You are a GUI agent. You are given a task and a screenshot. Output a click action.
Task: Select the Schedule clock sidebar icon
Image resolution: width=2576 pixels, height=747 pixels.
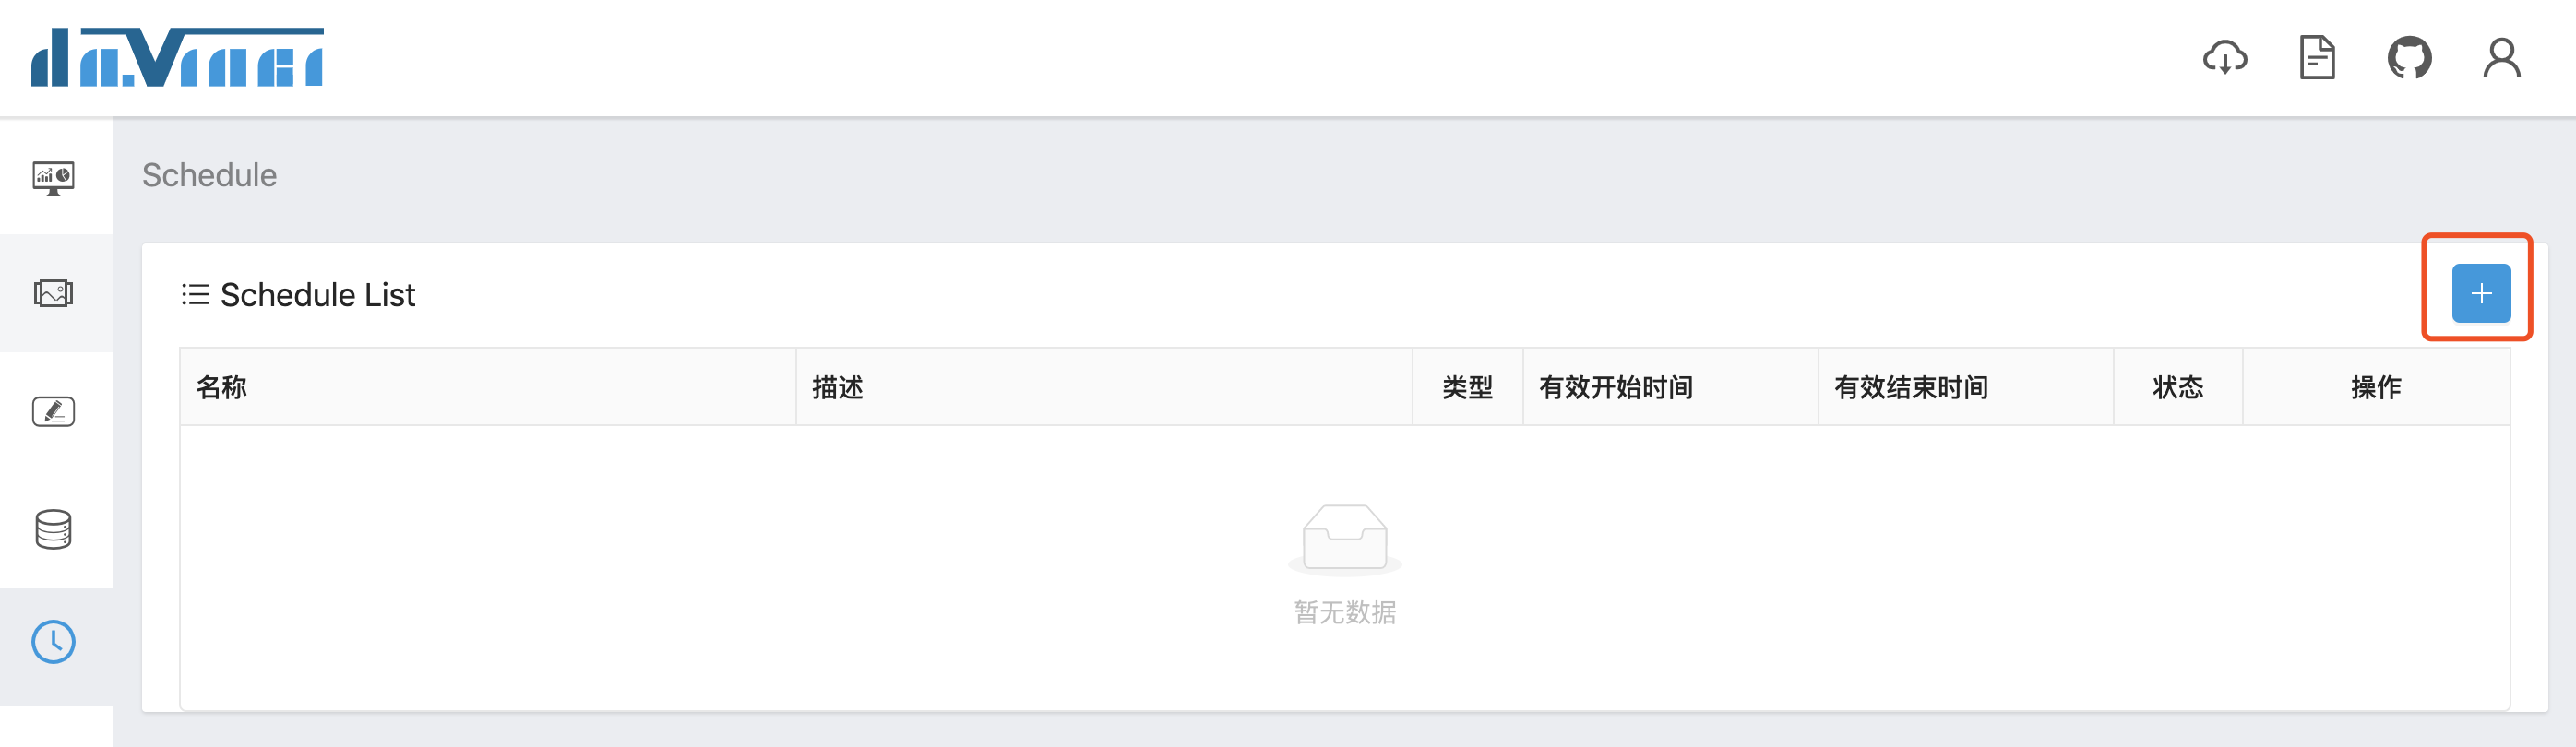(54, 642)
